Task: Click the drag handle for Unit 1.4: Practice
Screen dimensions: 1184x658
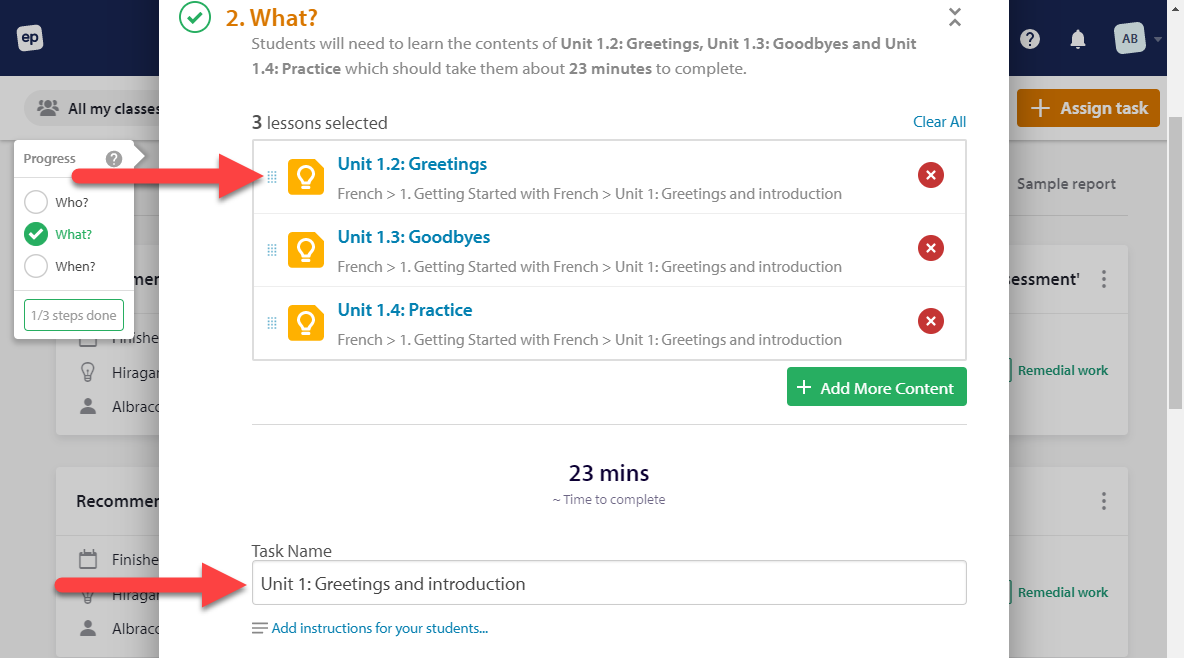Action: (272, 323)
